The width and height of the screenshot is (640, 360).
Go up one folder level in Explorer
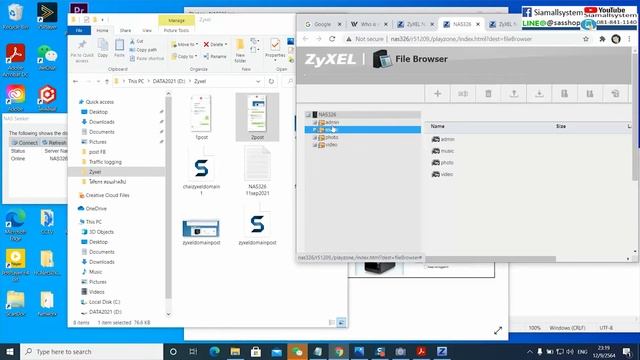pos(107,81)
